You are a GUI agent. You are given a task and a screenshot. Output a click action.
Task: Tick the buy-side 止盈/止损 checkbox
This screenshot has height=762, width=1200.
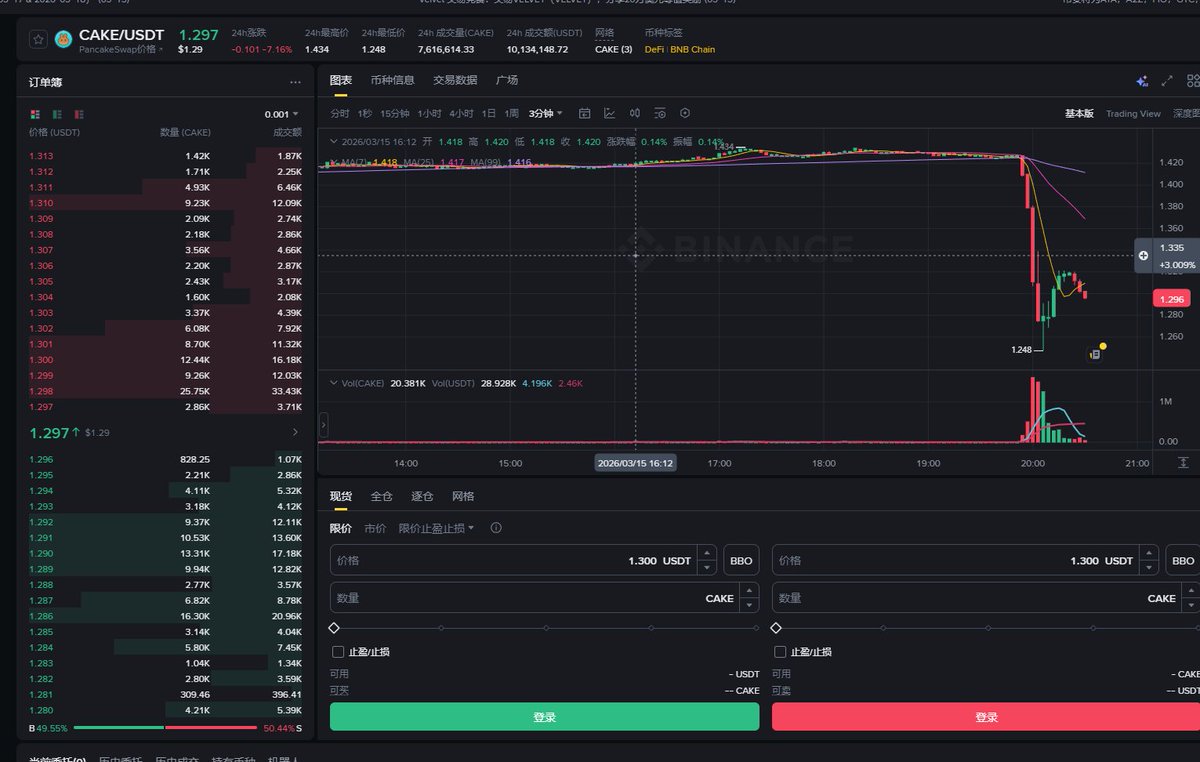(x=338, y=652)
